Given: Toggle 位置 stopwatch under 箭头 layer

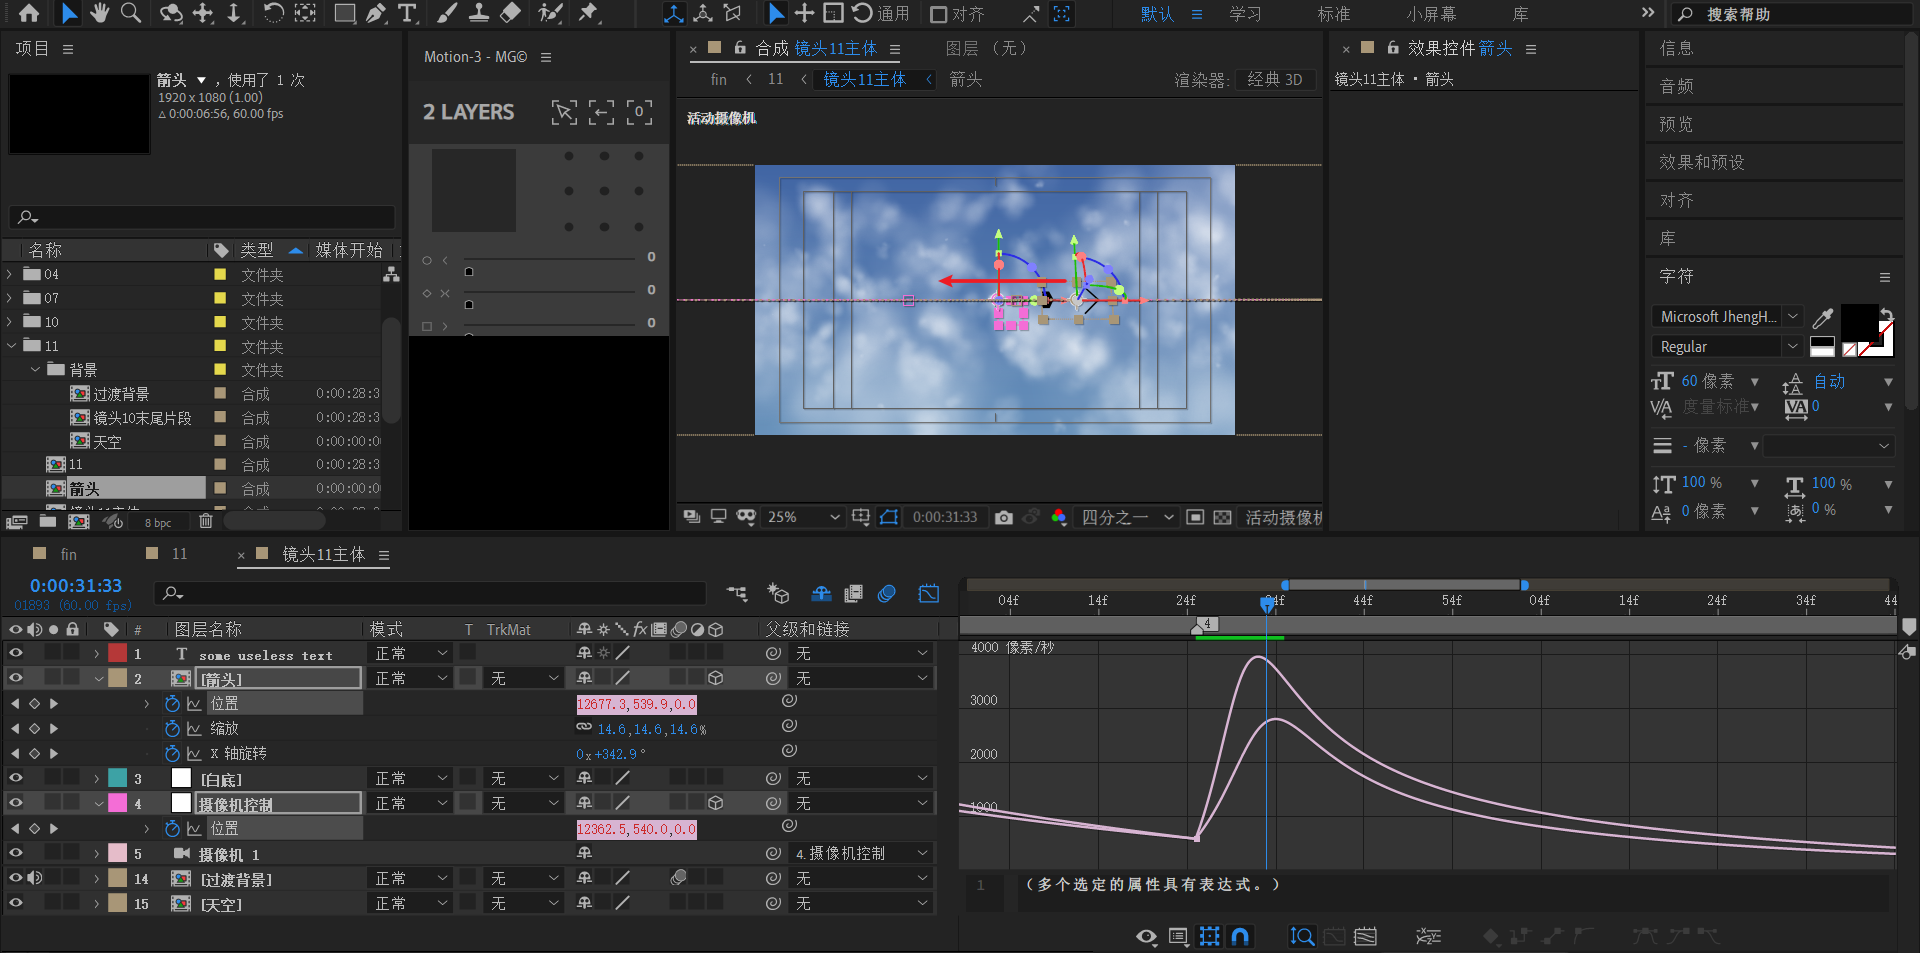Looking at the screenshot, I should (172, 703).
